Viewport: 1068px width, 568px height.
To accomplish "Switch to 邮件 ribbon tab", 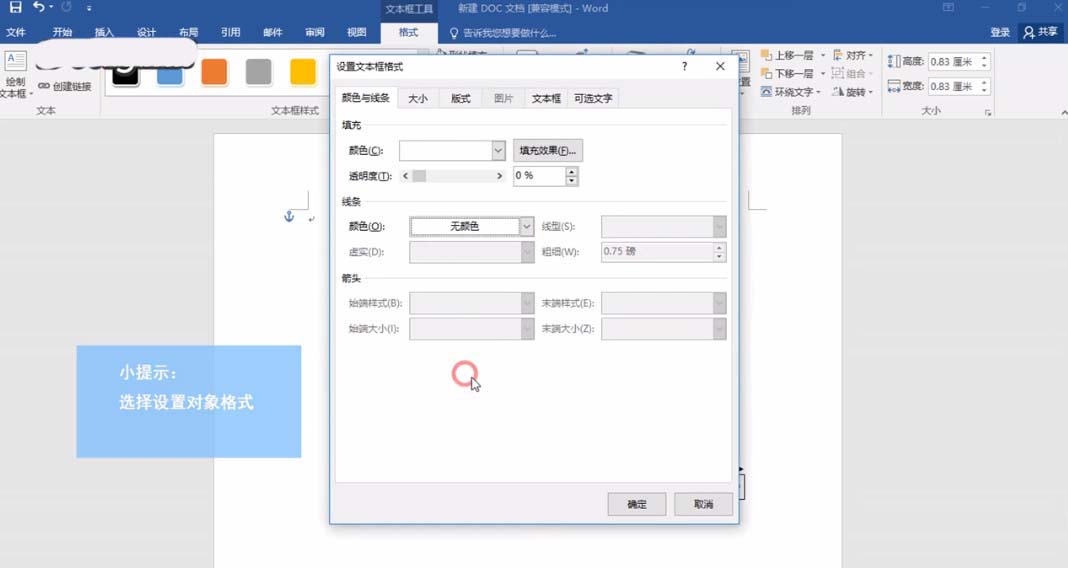I will click(272, 32).
